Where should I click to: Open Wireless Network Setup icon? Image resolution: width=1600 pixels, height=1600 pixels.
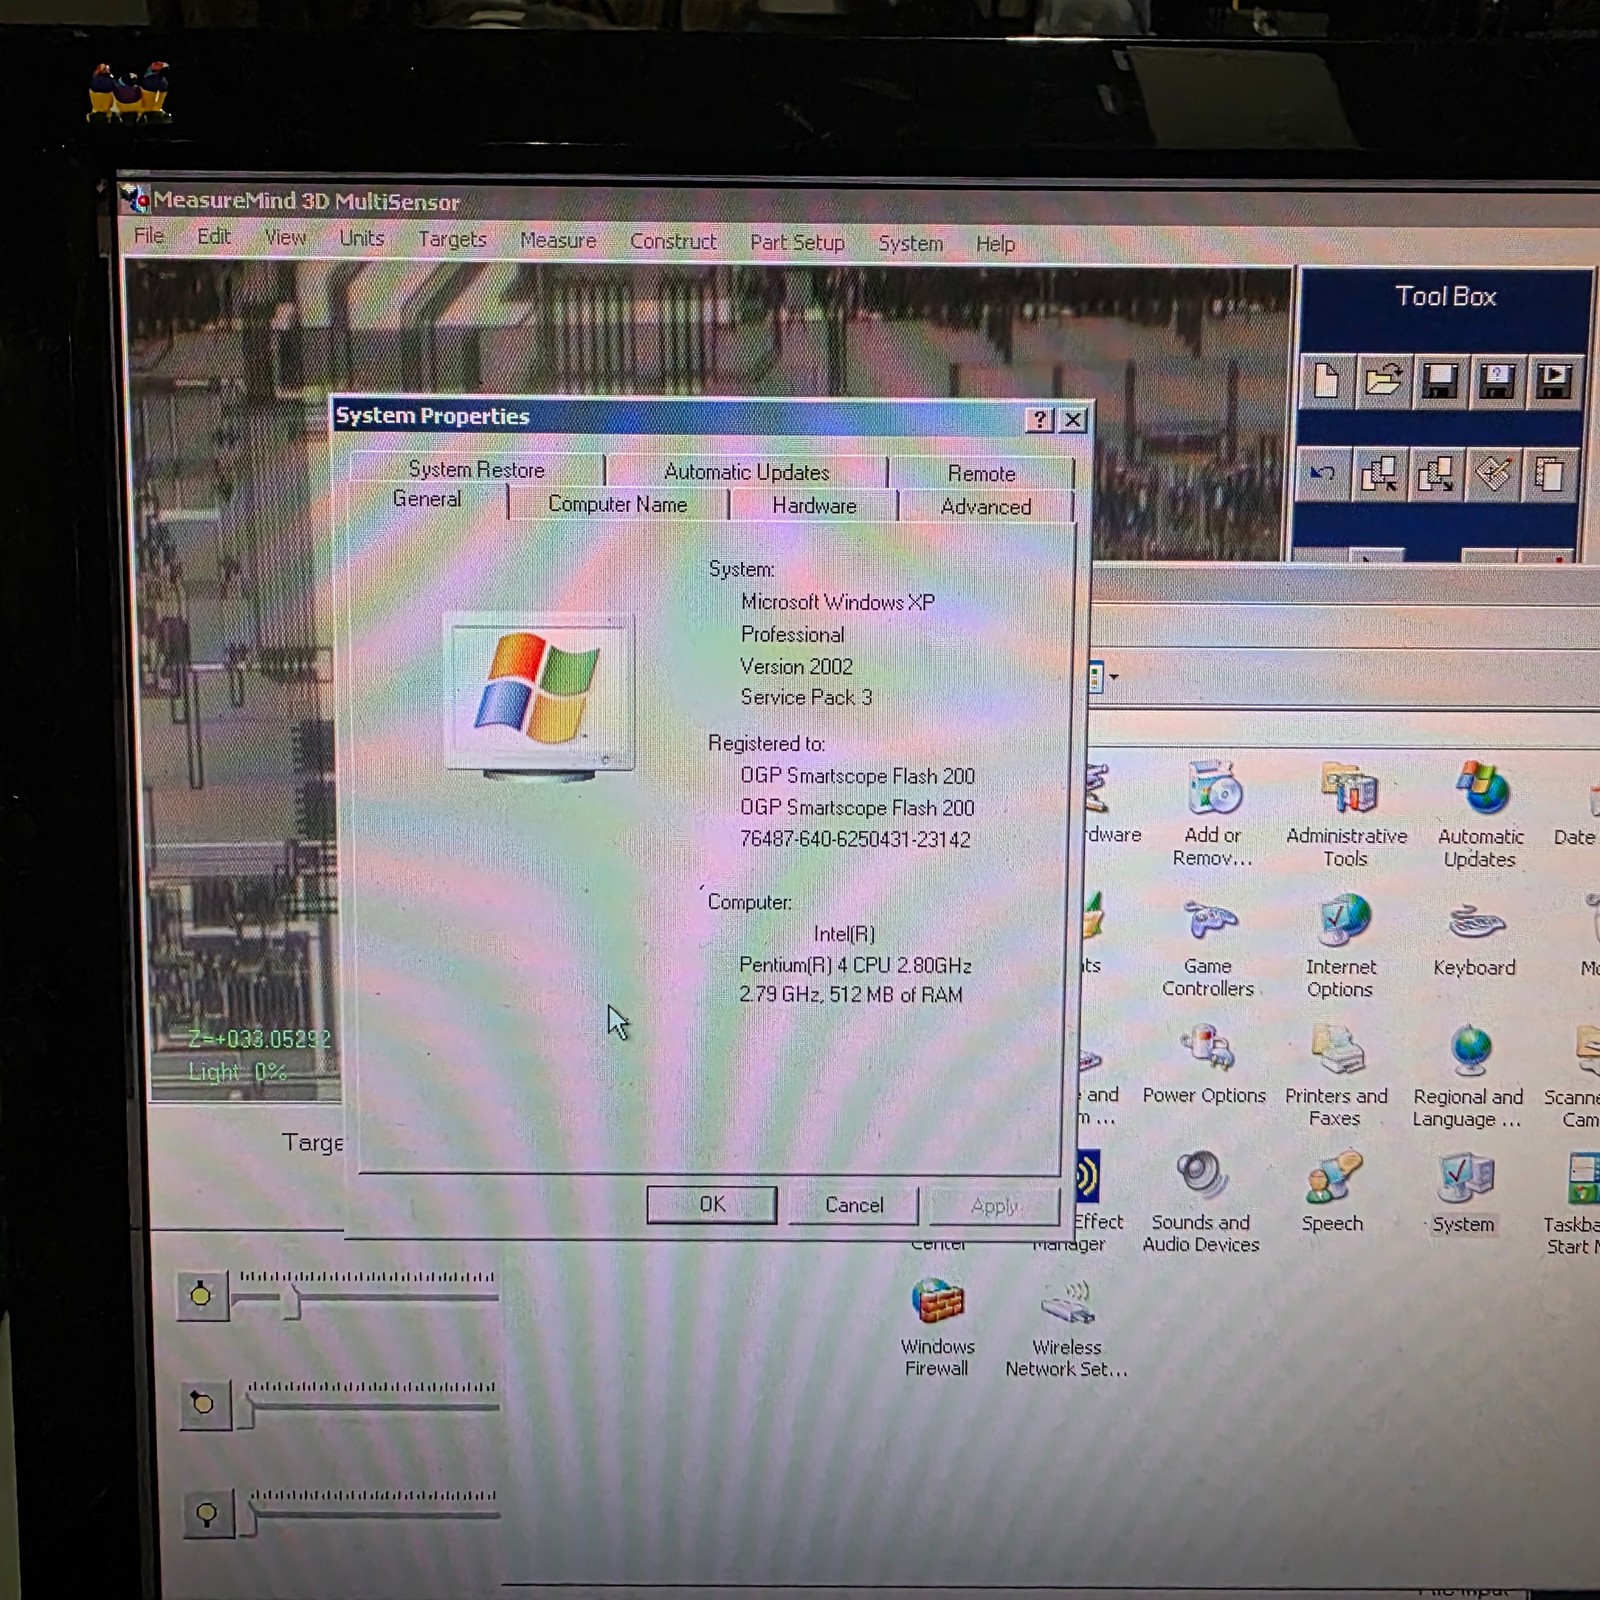(1067, 1330)
